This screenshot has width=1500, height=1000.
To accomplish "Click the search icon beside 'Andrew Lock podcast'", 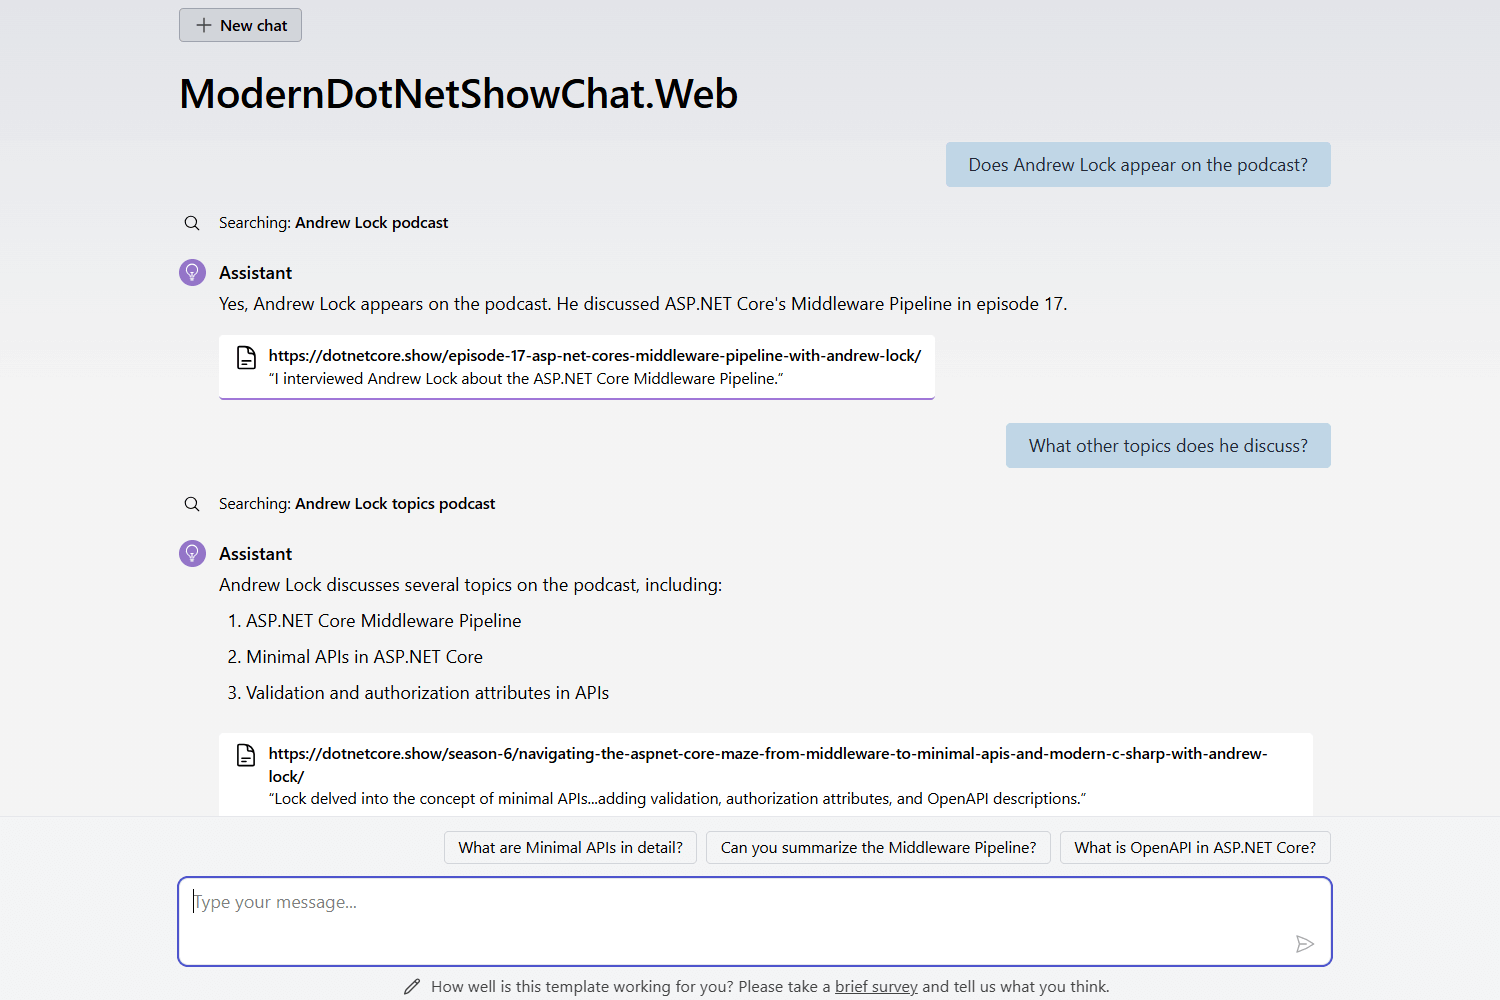I will pyautogui.click(x=191, y=222).
